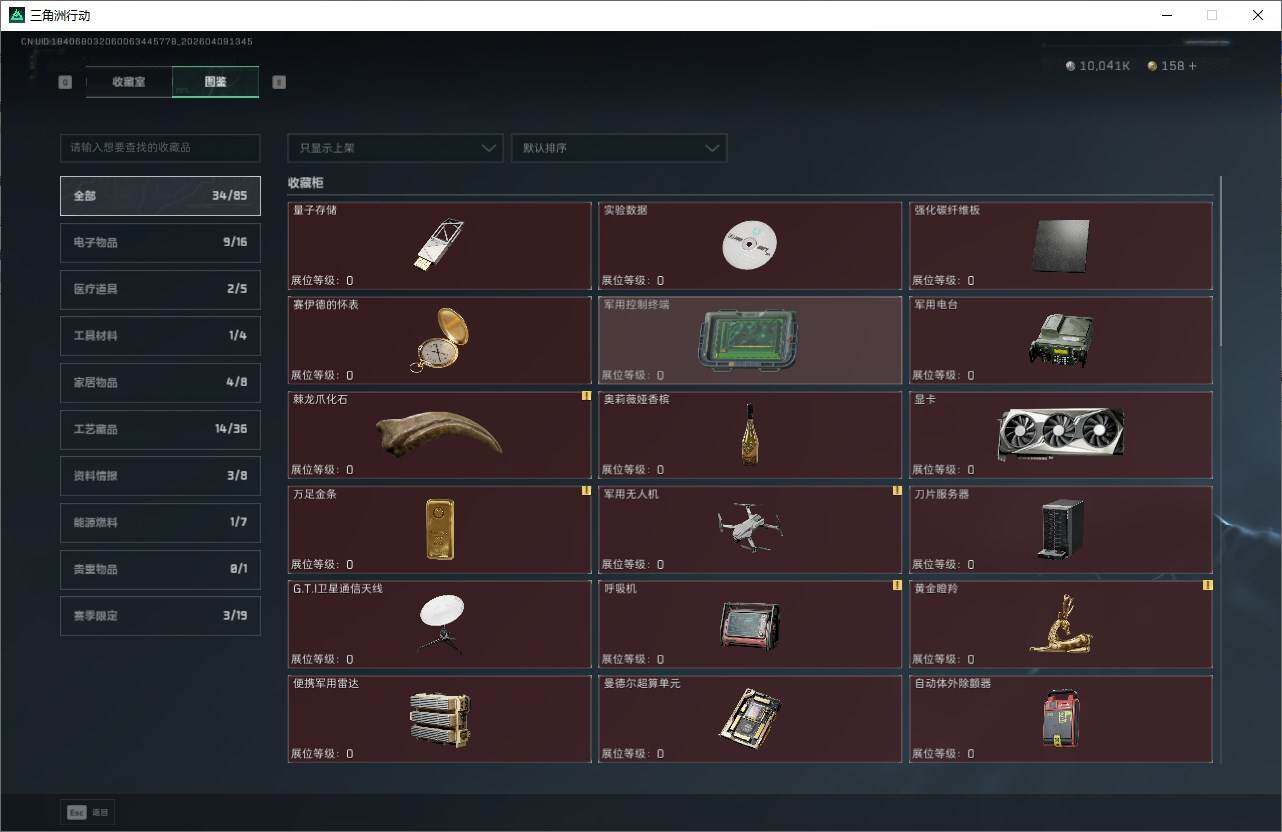Open the 黄金瞪羚 golden gazelle icon
Image resolution: width=1282 pixels, height=832 pixels.
1061,624
